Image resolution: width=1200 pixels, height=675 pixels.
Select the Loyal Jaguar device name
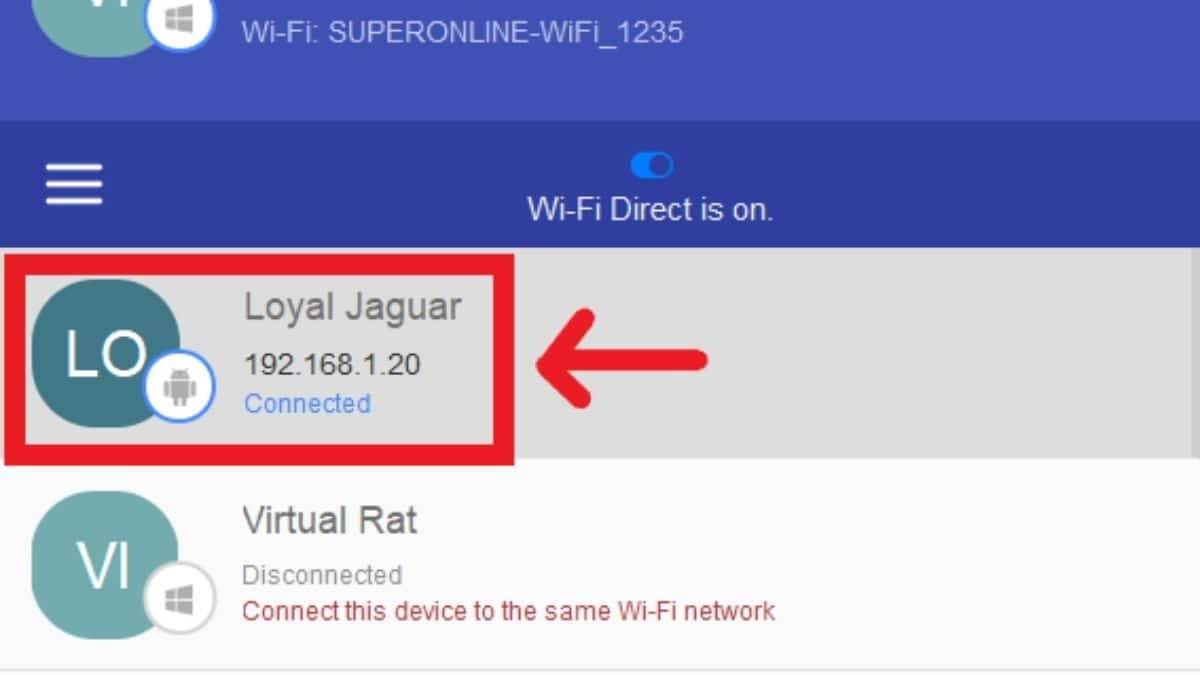click(x=352, y=307)
